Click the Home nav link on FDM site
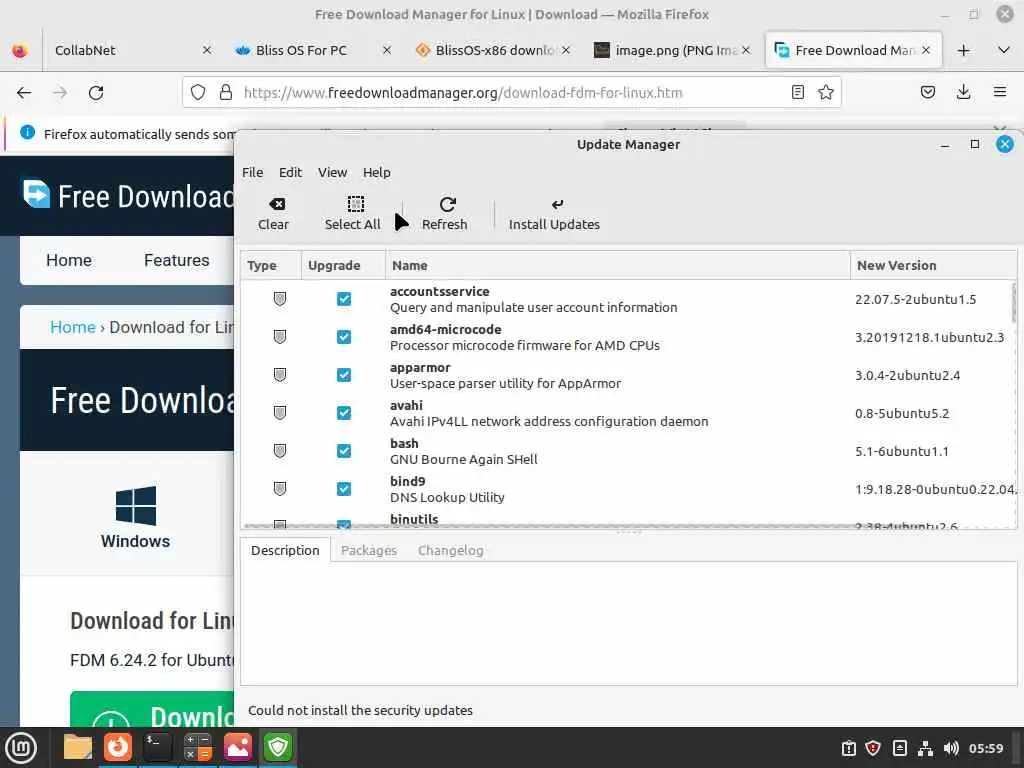 click(69, 260)
